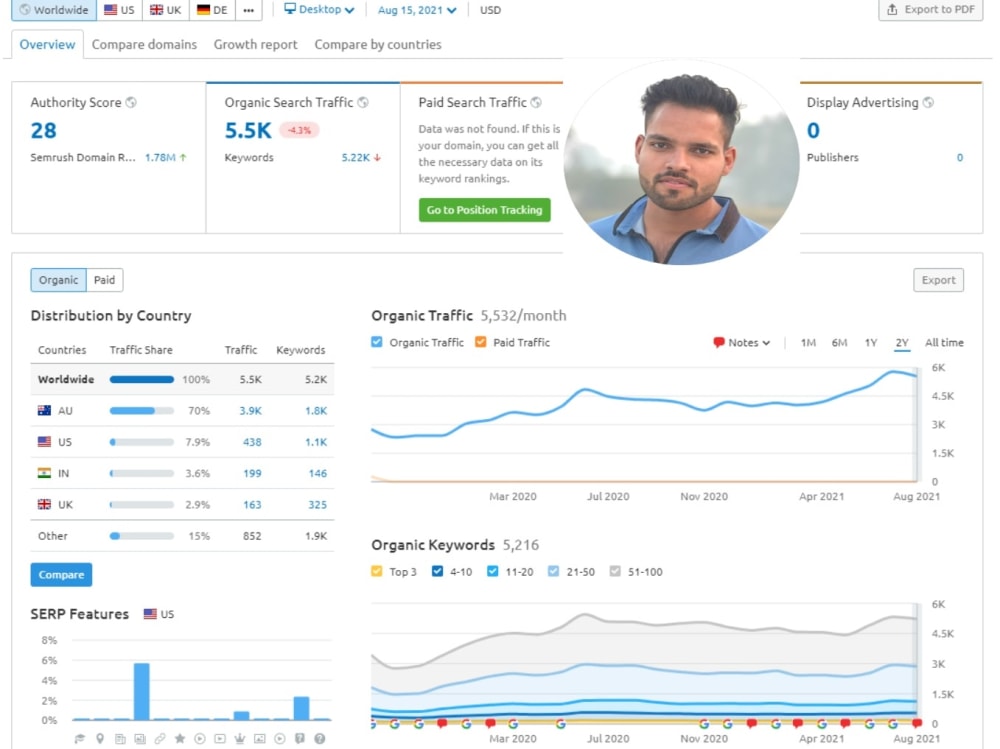Viewport: 1000px width, 749px height.
Task: Select the US database tab
Action: coord(119,10)
